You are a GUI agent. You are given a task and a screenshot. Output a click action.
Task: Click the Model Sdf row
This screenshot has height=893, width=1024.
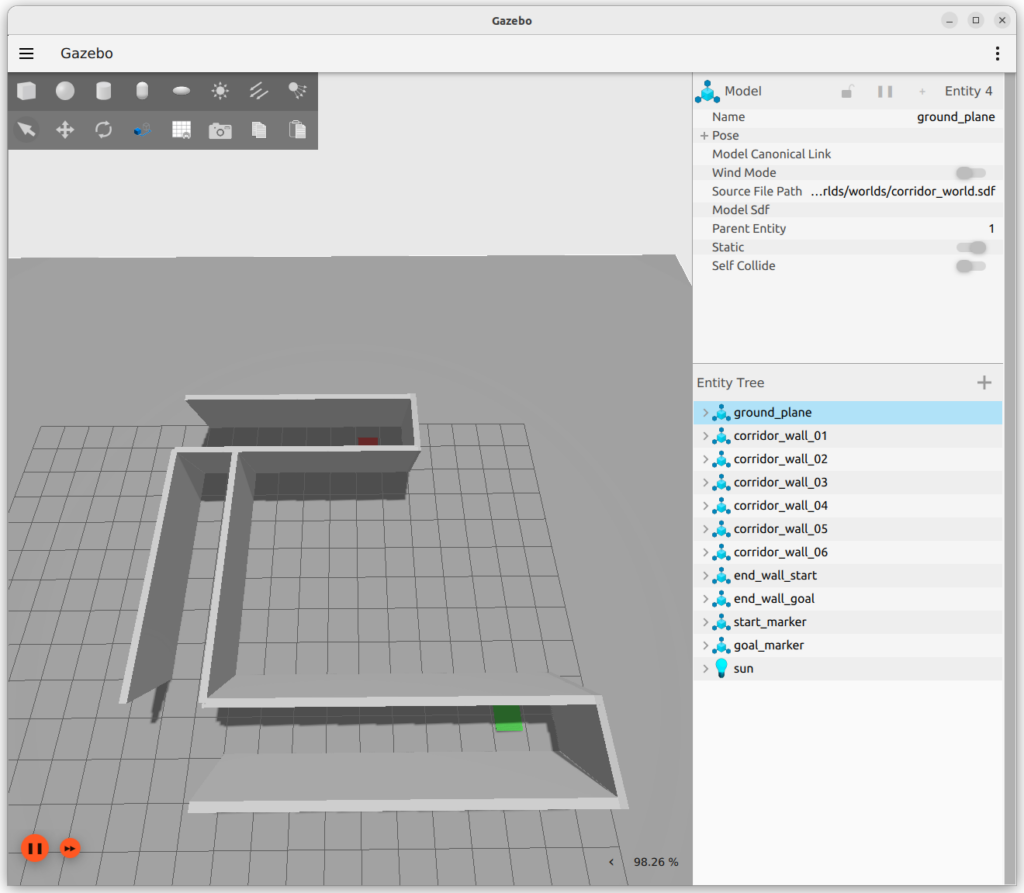(848, 210)
